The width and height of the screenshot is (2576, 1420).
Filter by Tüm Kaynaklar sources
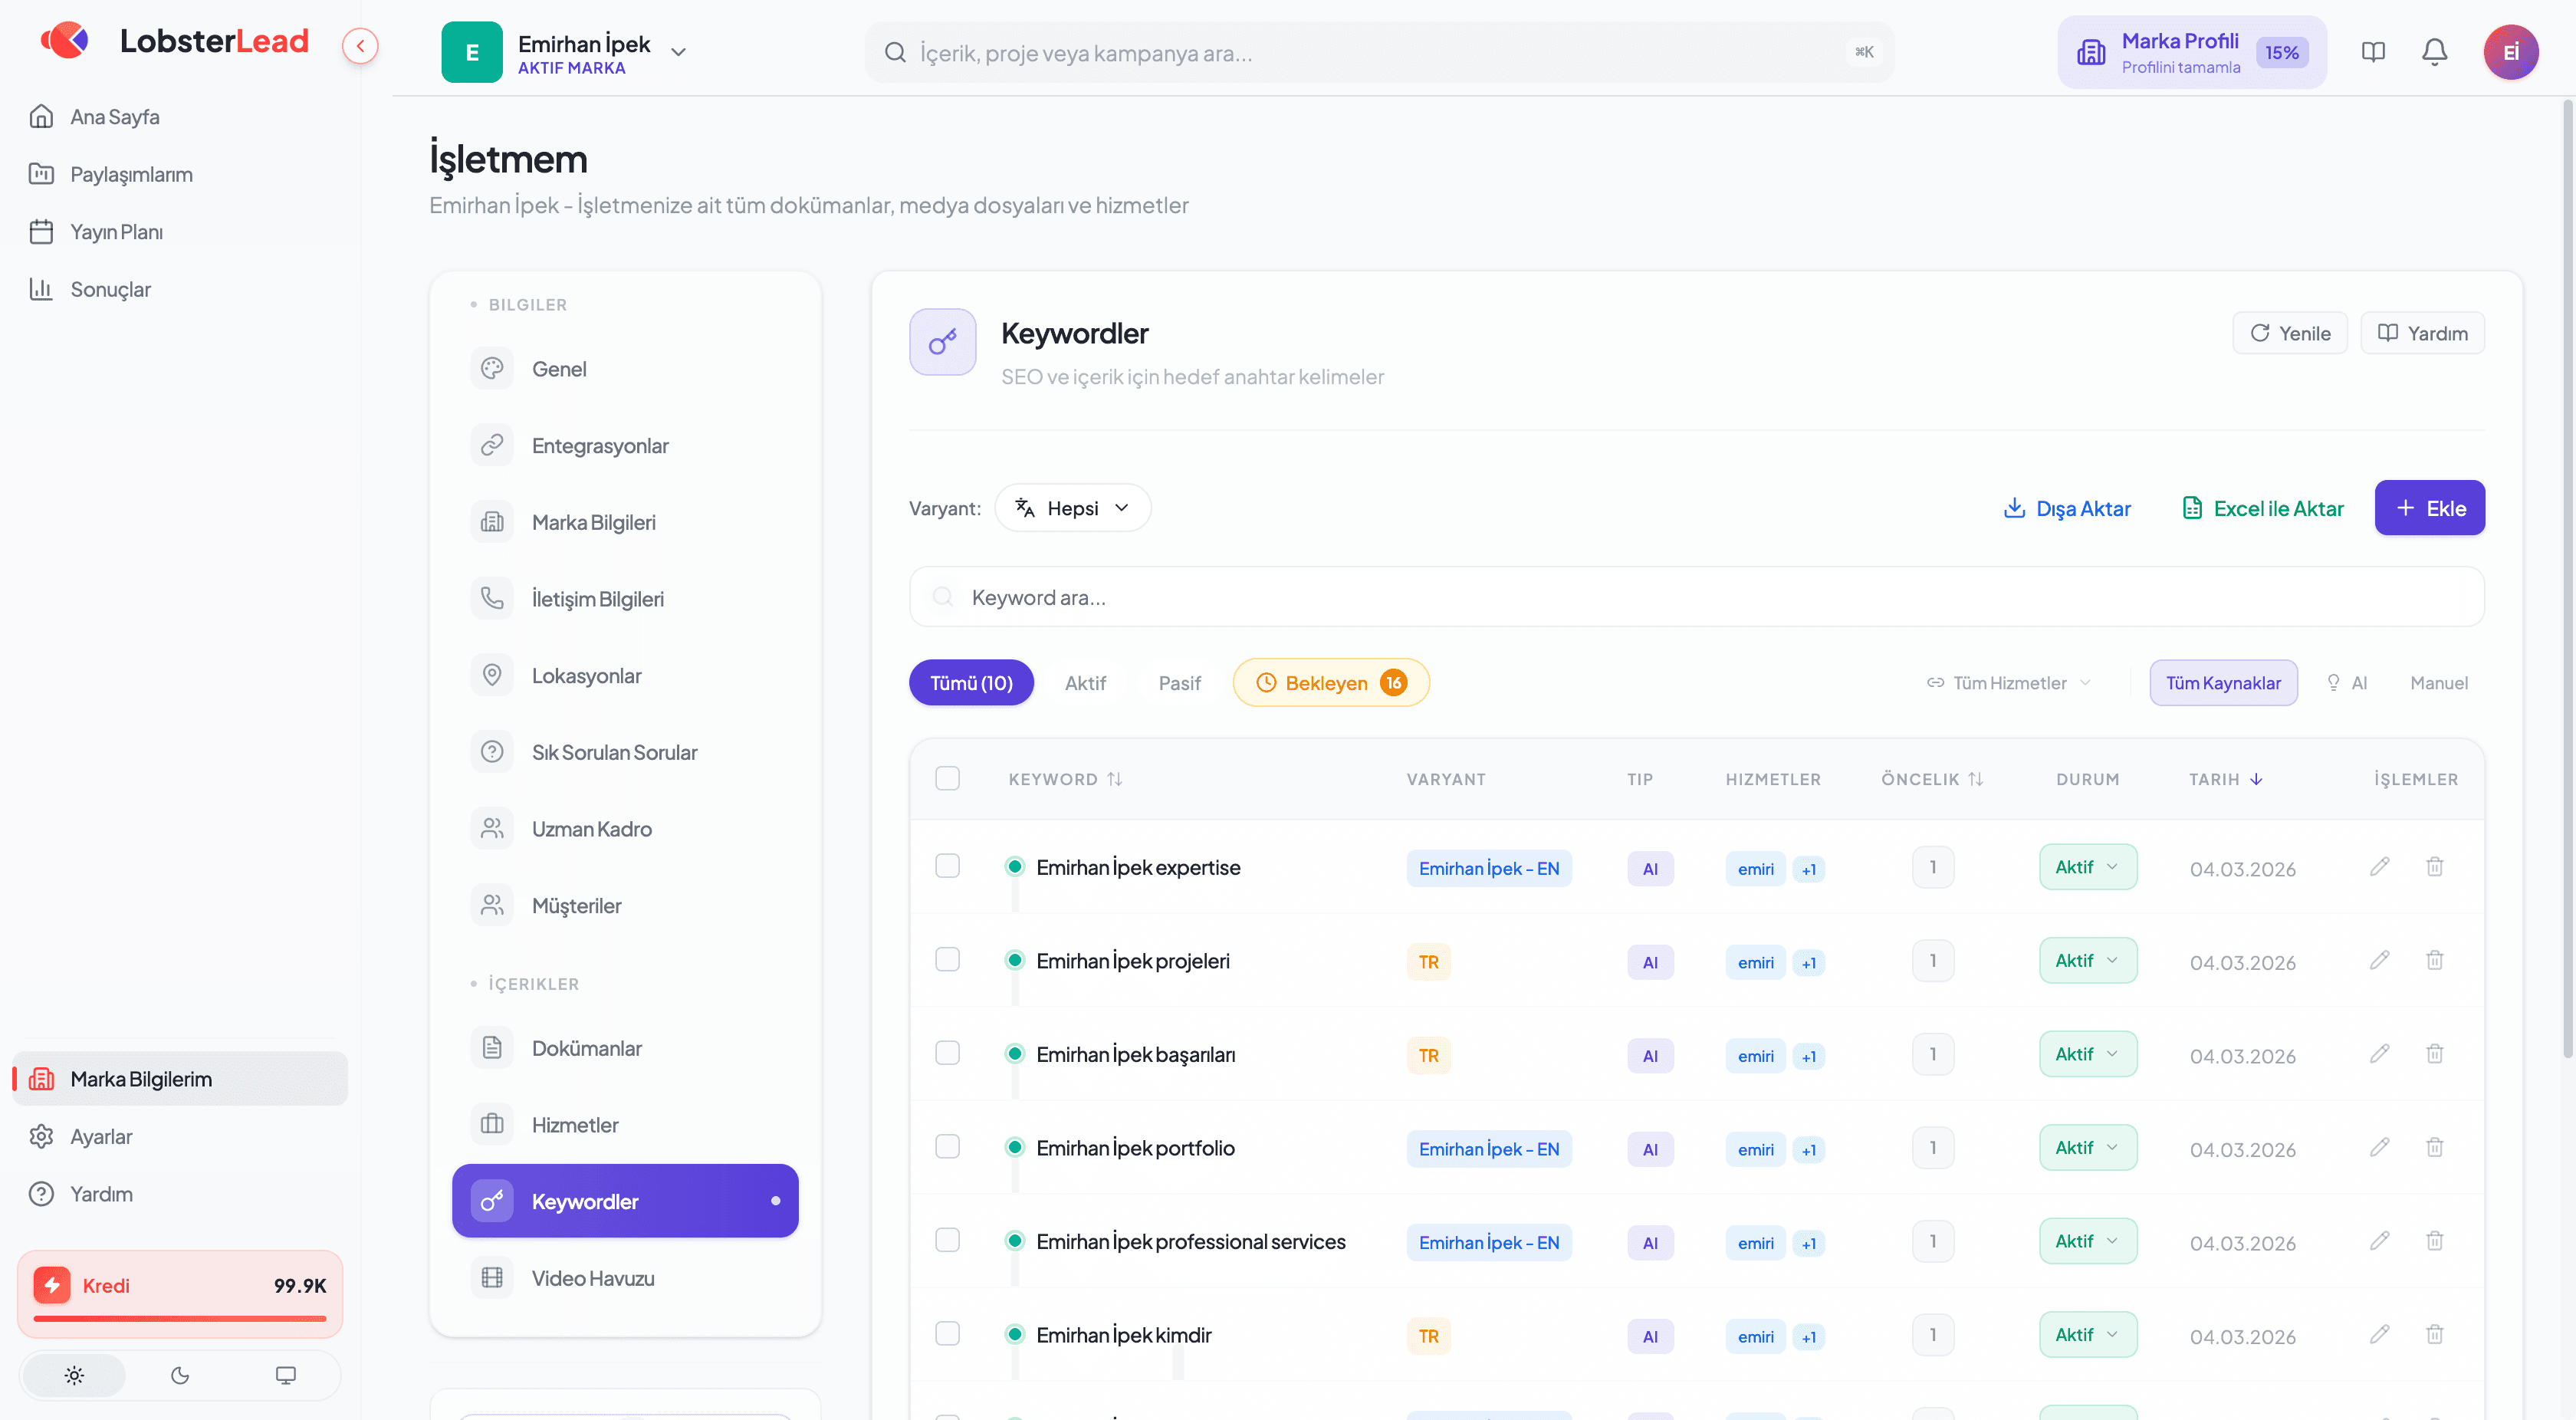tap(2223, 683)
